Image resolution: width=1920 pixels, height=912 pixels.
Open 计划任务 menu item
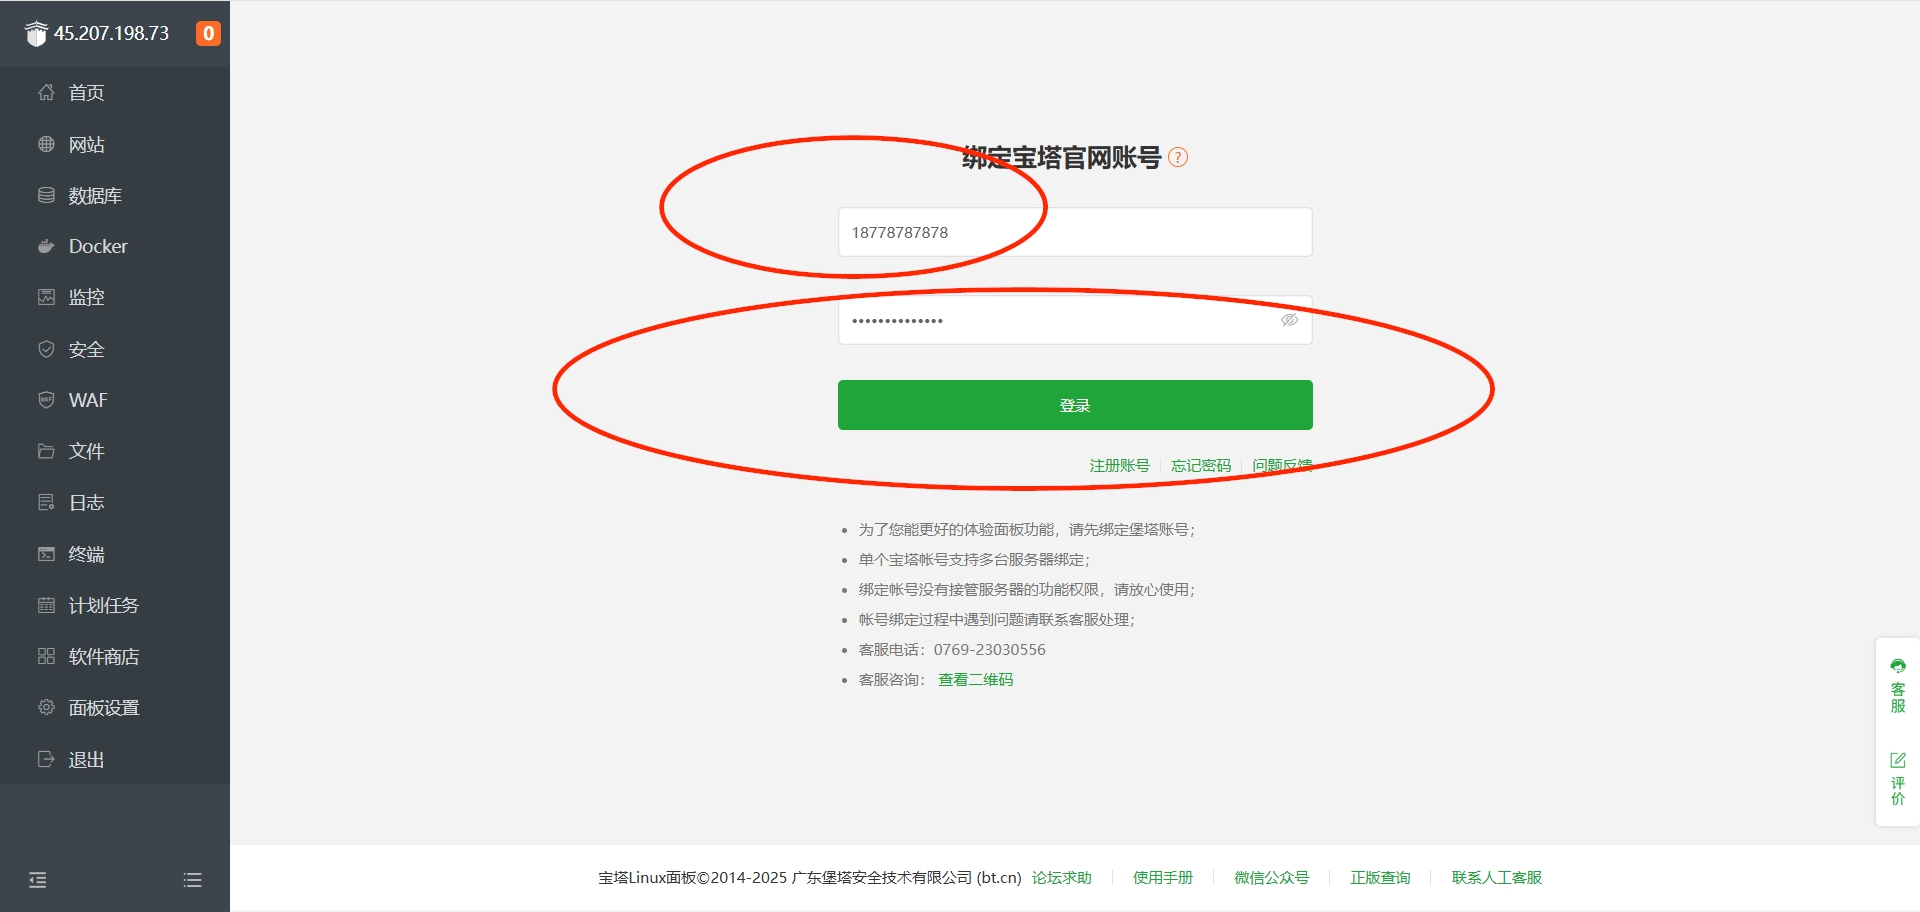(115, 605)
